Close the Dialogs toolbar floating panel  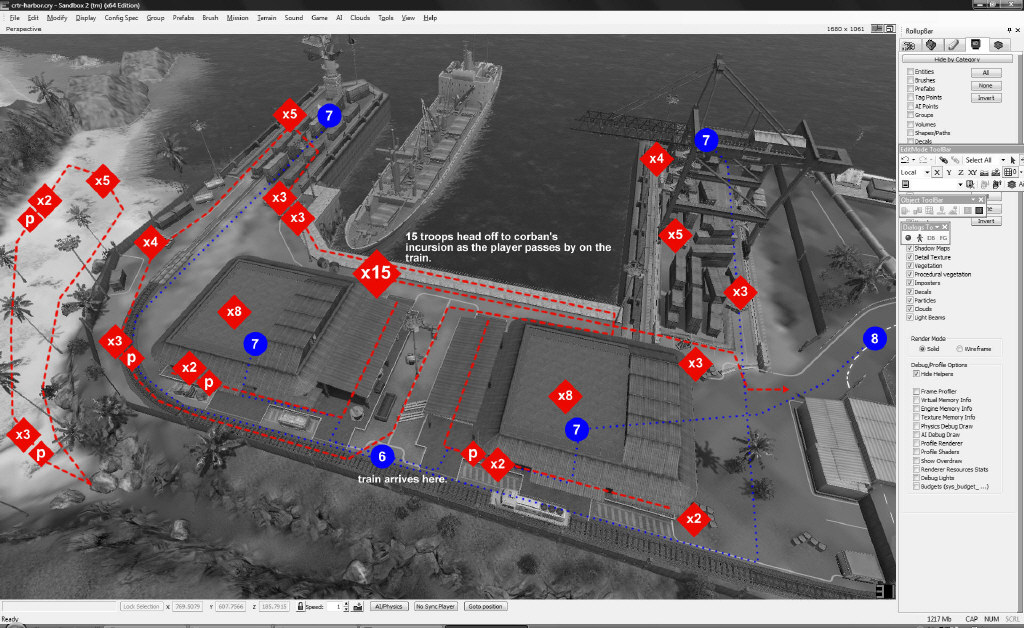(x=945, y=227)
